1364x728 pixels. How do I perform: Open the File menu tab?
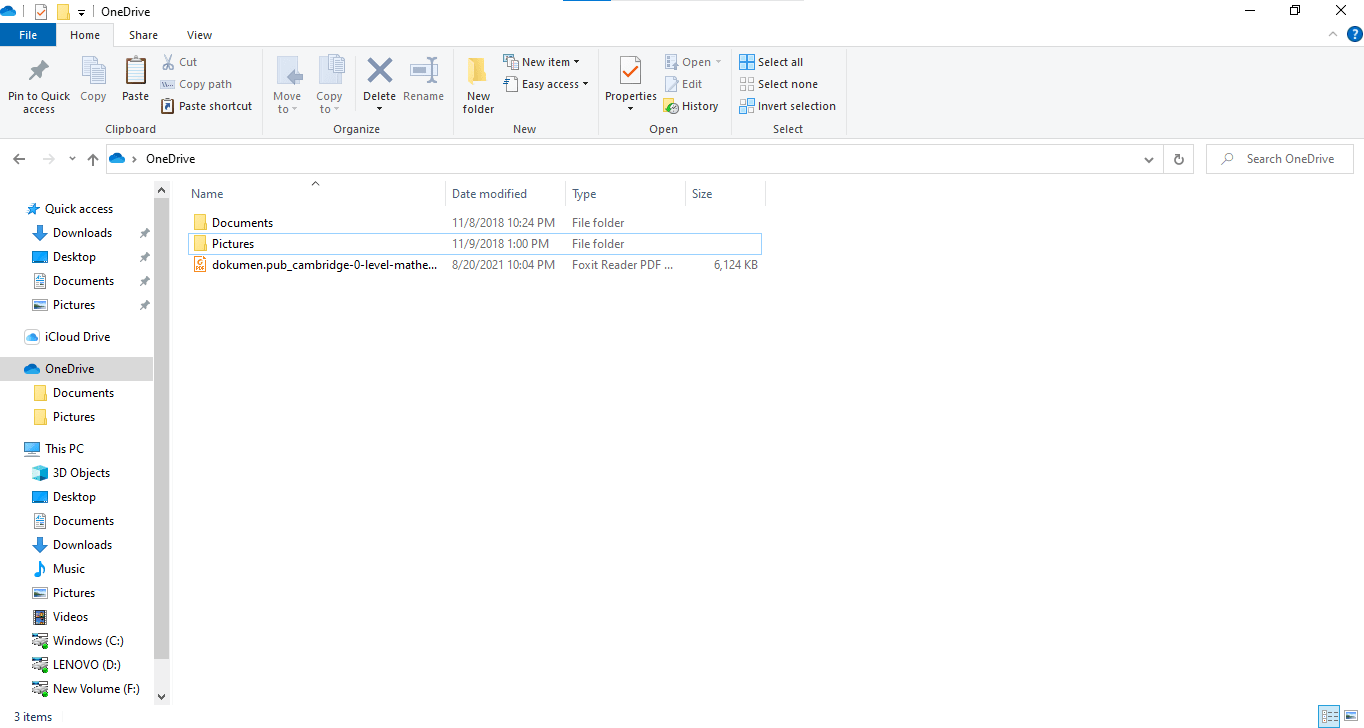coord(28,35)
